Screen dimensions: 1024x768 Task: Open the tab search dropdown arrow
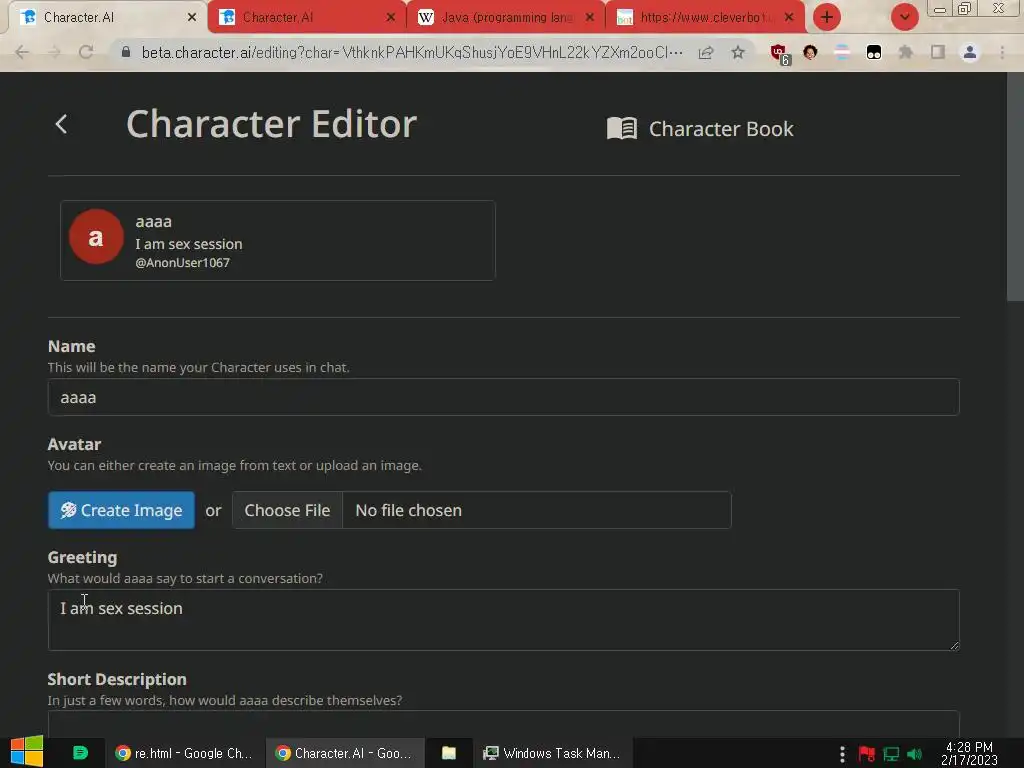pyautogui.click(x=904, y=17)
